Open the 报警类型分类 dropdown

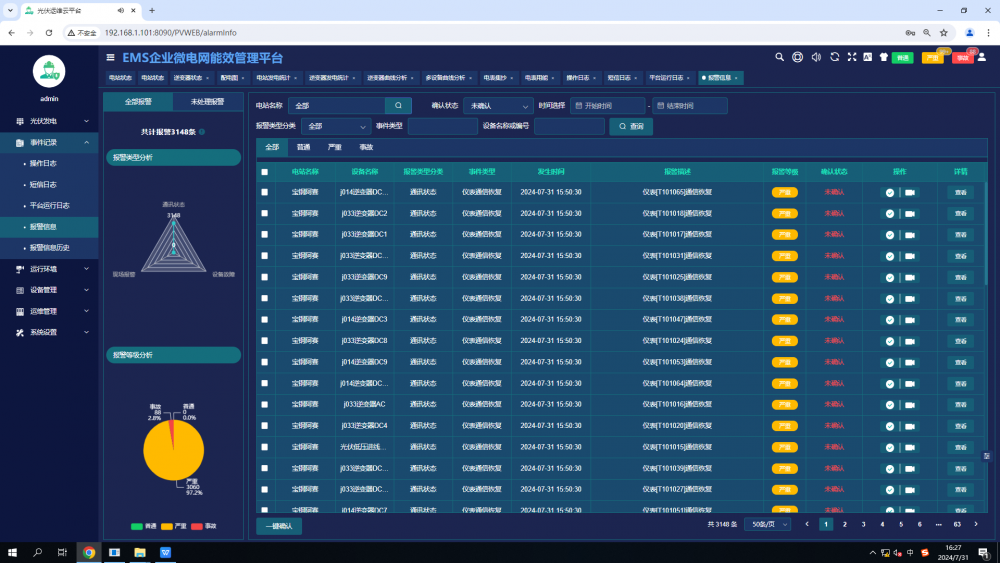[336, 126]
